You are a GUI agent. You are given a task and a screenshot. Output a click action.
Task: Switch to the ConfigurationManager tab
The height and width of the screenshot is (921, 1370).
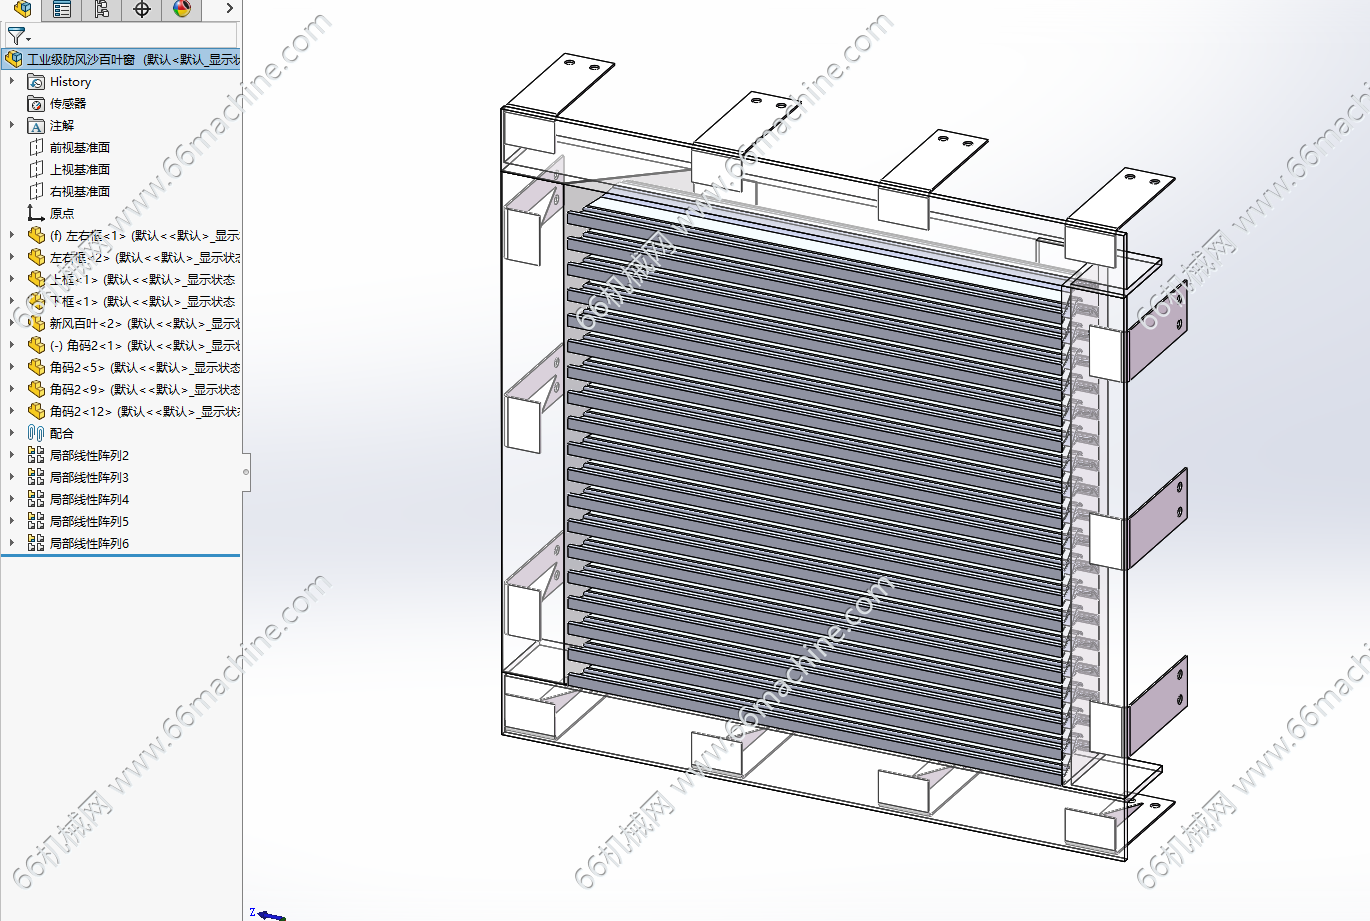point(102,10)
